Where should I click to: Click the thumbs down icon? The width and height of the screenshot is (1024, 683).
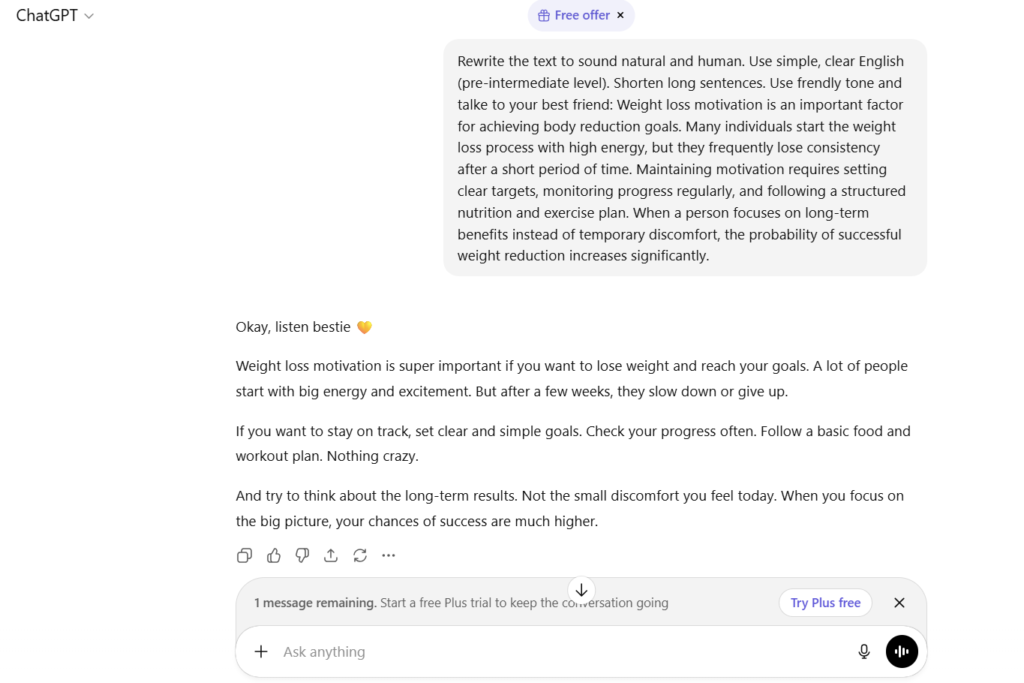[x=302, y=555]
